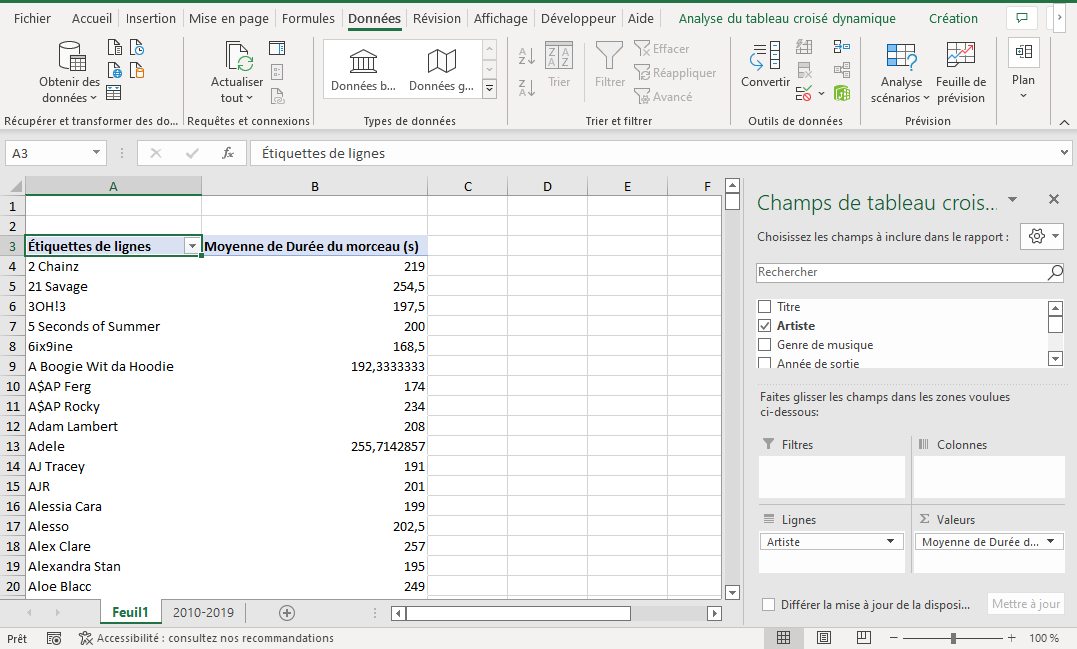This screenshot has height=649, width=1077.
Task: Add a new sheet
Action: pyautogui.click(x=287, y=613)
